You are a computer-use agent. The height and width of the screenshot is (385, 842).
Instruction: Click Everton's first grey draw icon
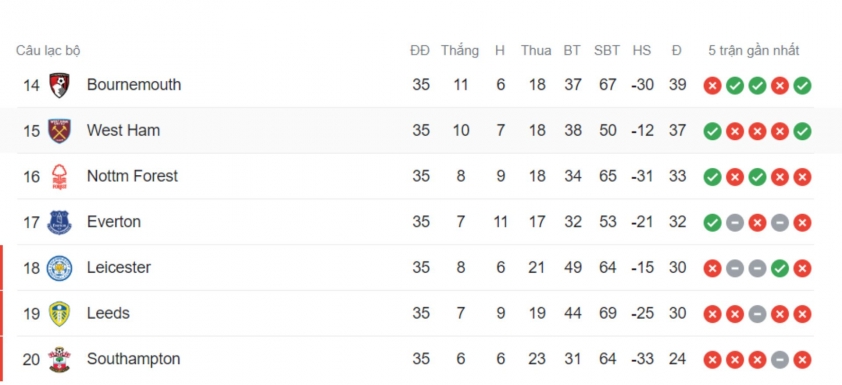tap(735, 222)
